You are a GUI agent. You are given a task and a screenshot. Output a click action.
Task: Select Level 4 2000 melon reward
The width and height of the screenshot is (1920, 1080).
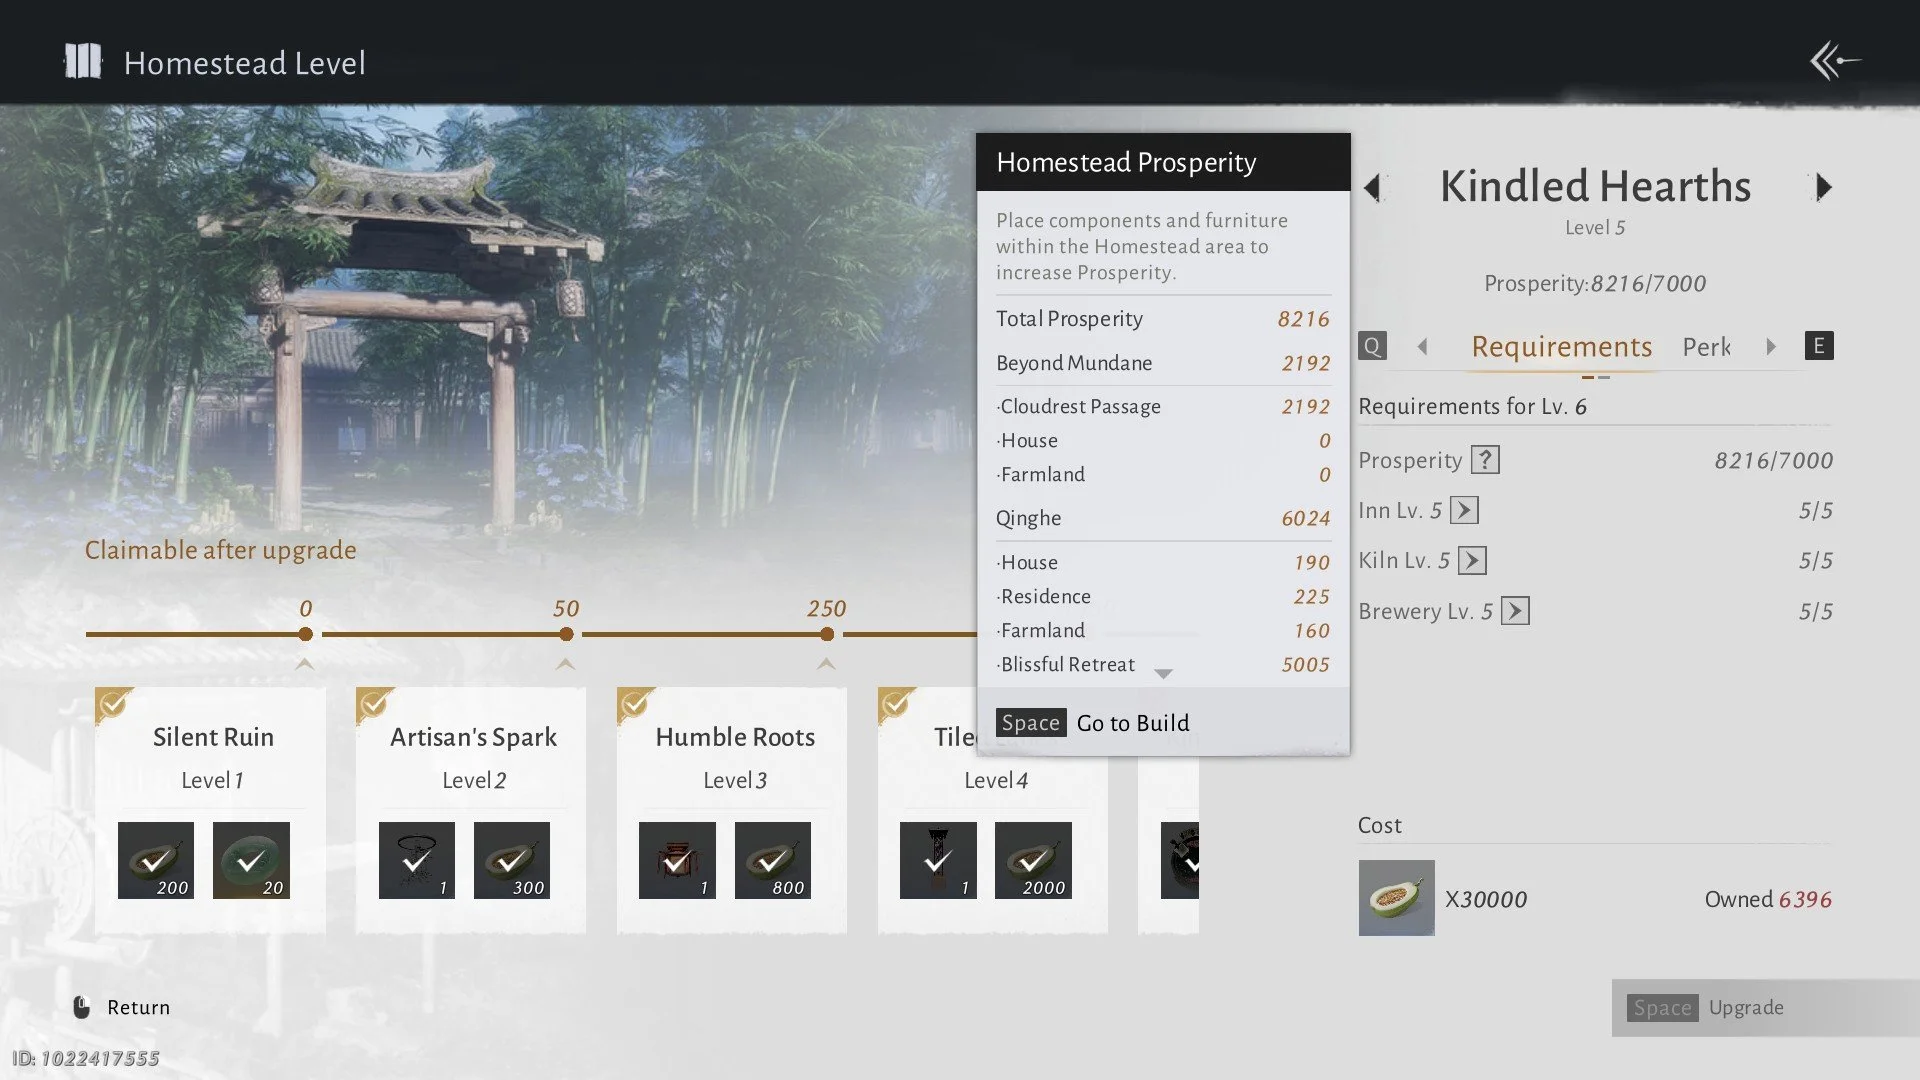(1033, 860)
